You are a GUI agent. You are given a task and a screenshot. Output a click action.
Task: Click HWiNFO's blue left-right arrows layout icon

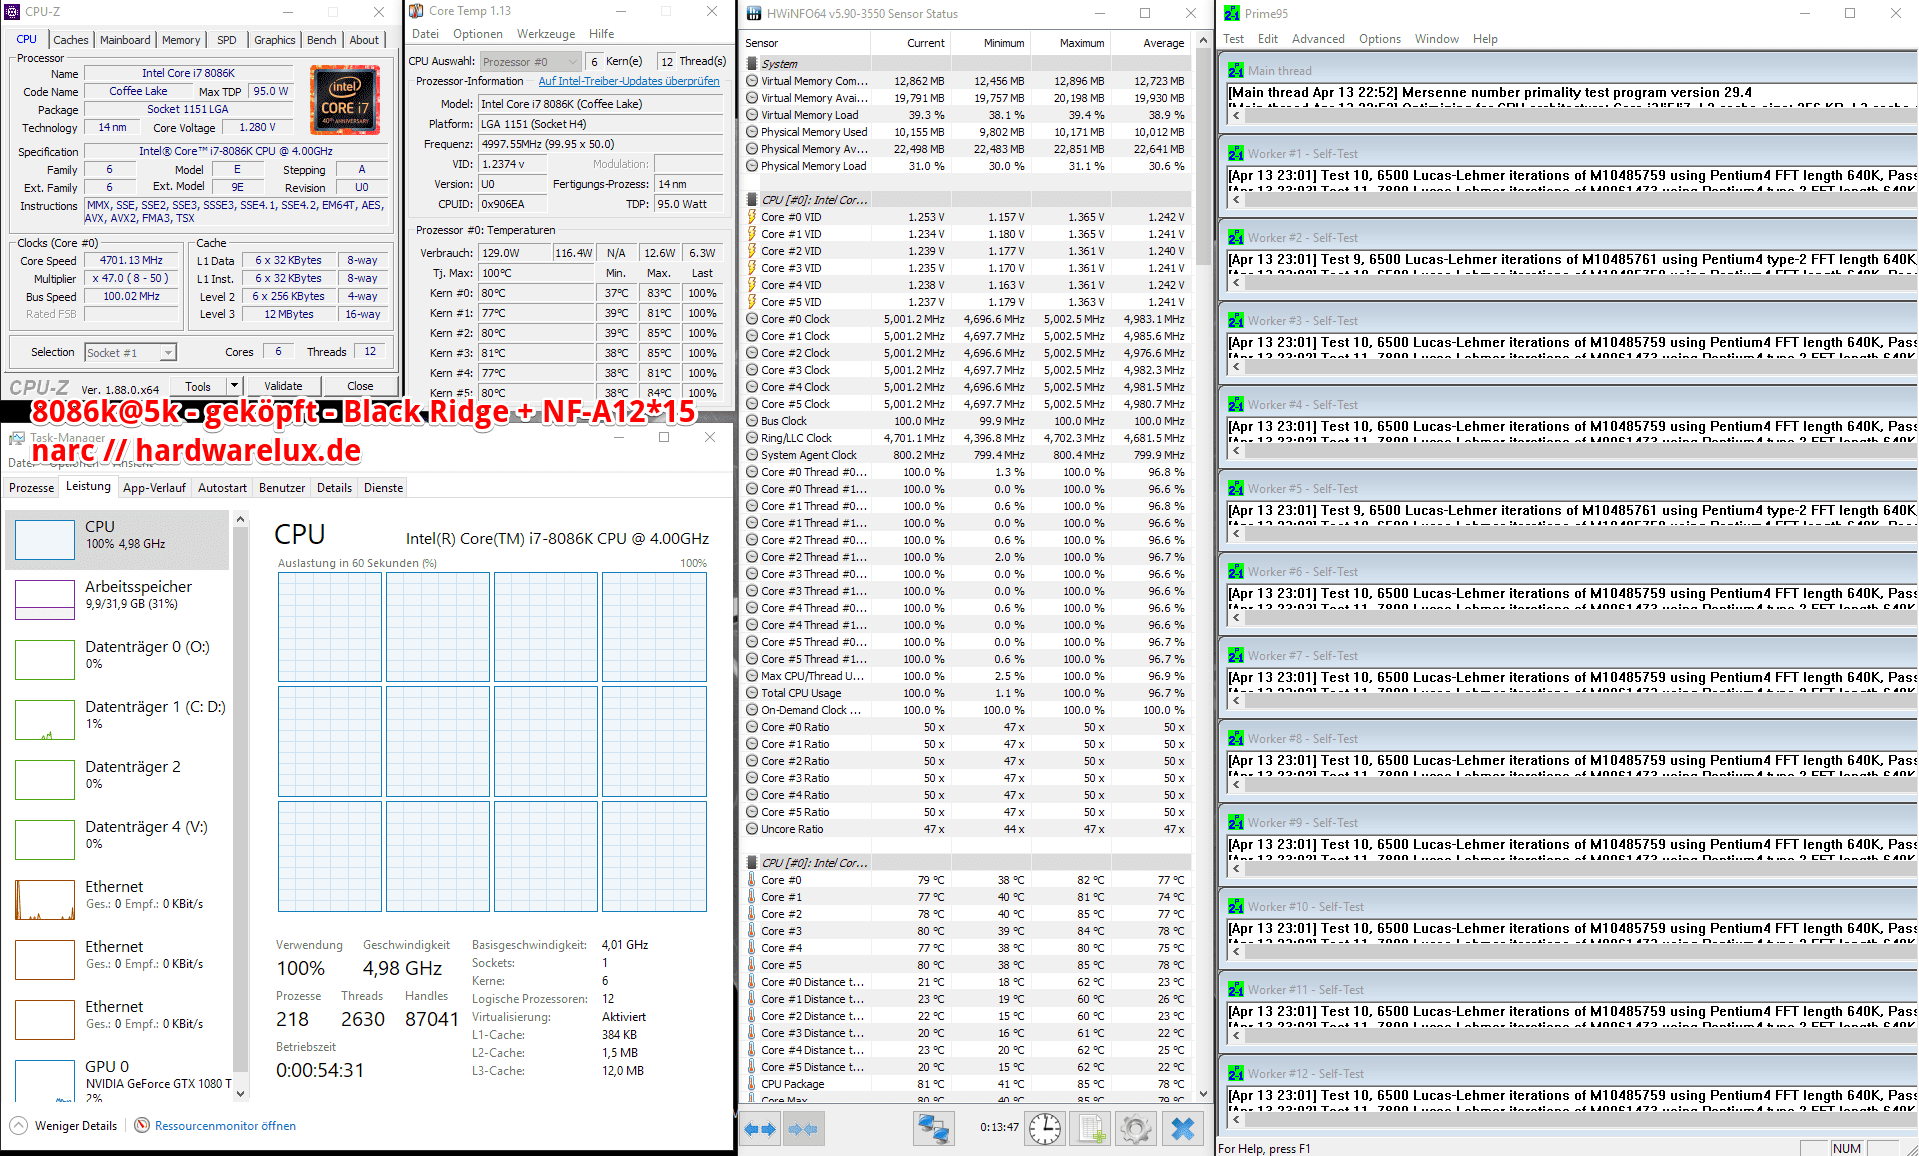click(x=760, y=1129)
